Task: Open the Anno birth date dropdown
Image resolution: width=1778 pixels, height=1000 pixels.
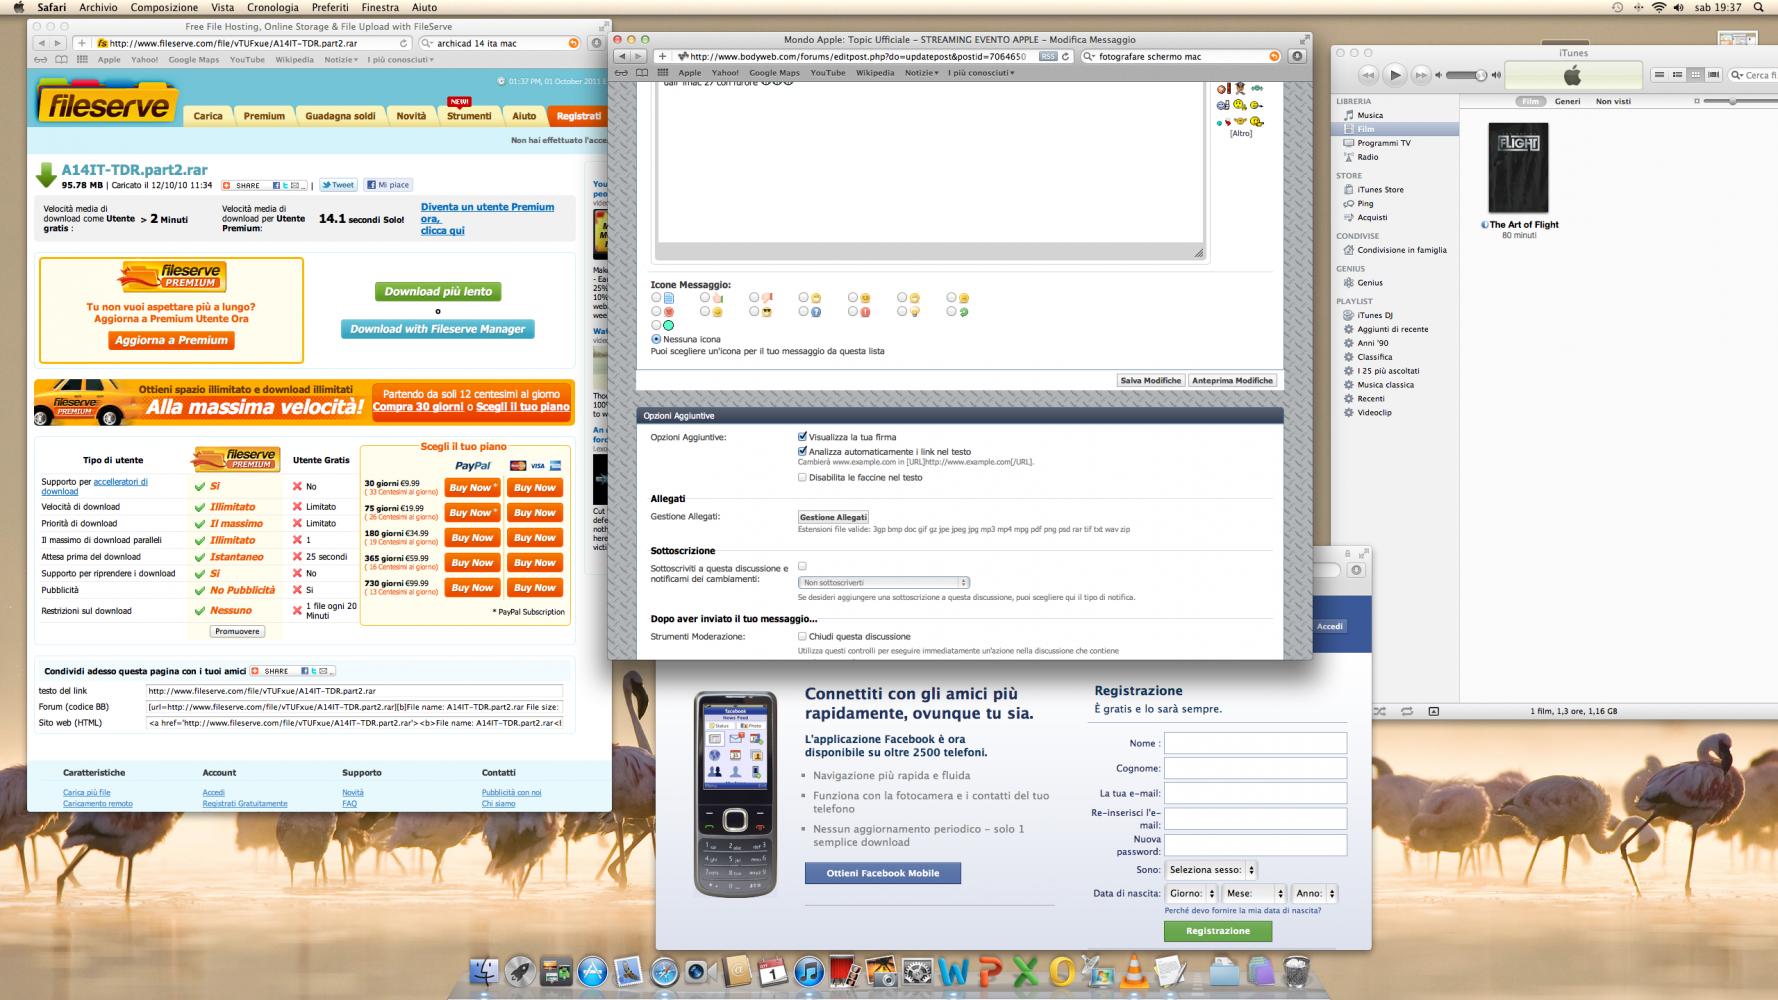Action: tap(1315, 893)
